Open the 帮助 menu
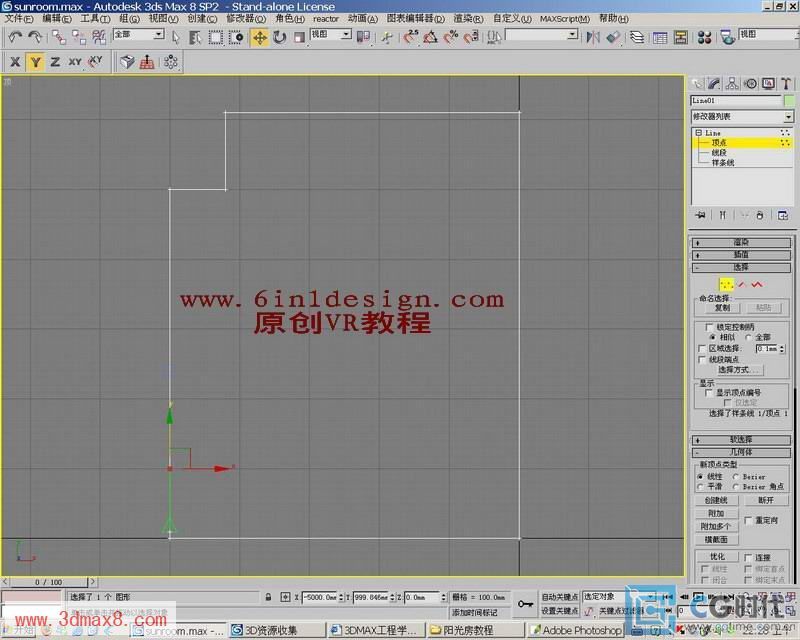Screen dimensions: 800x640 point(613,19)
